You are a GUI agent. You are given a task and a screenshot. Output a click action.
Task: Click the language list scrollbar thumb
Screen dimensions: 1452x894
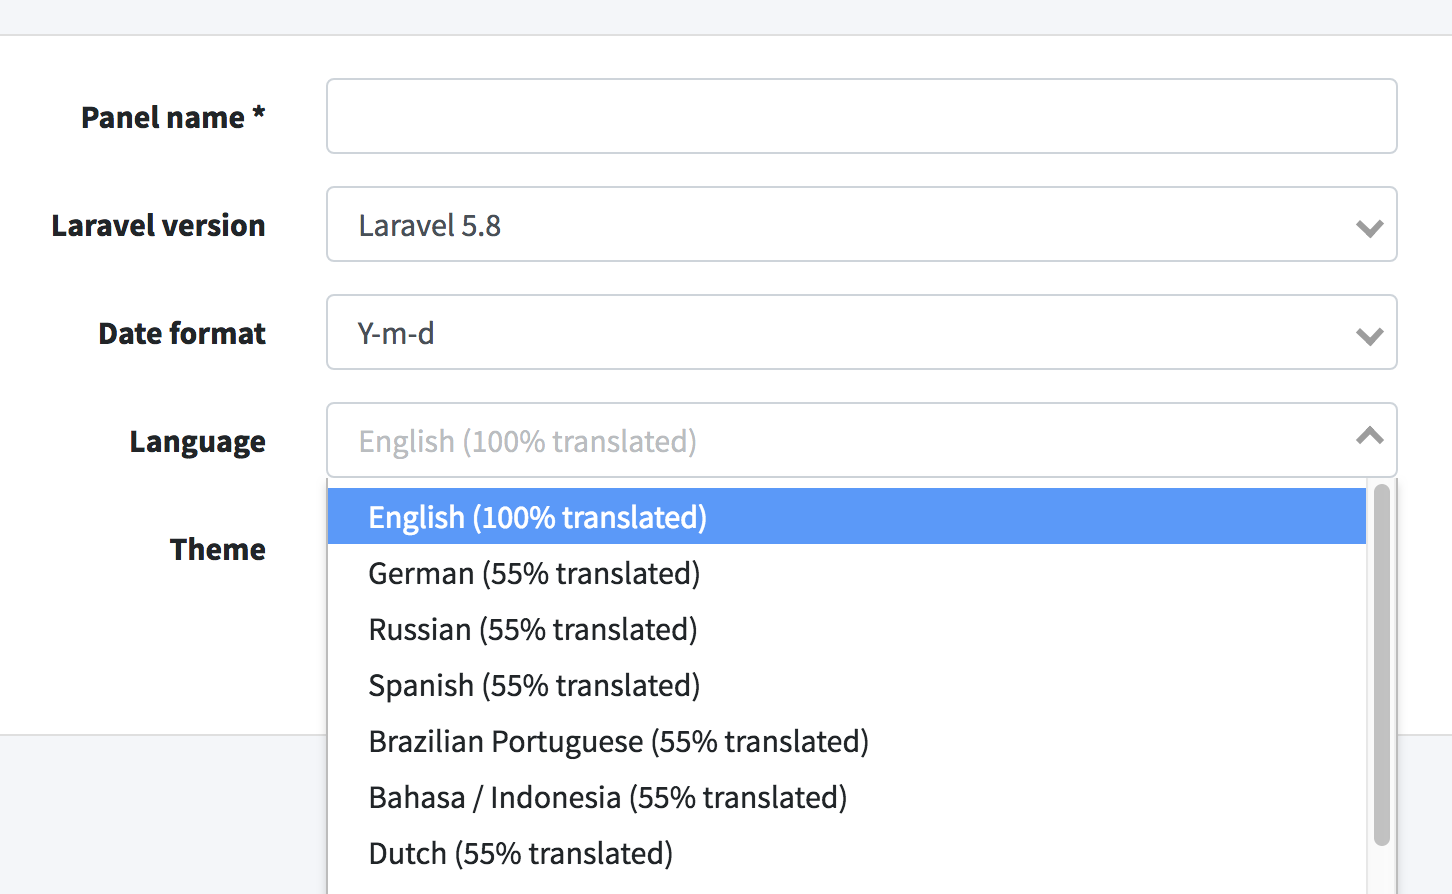[x=1381, y=665]
